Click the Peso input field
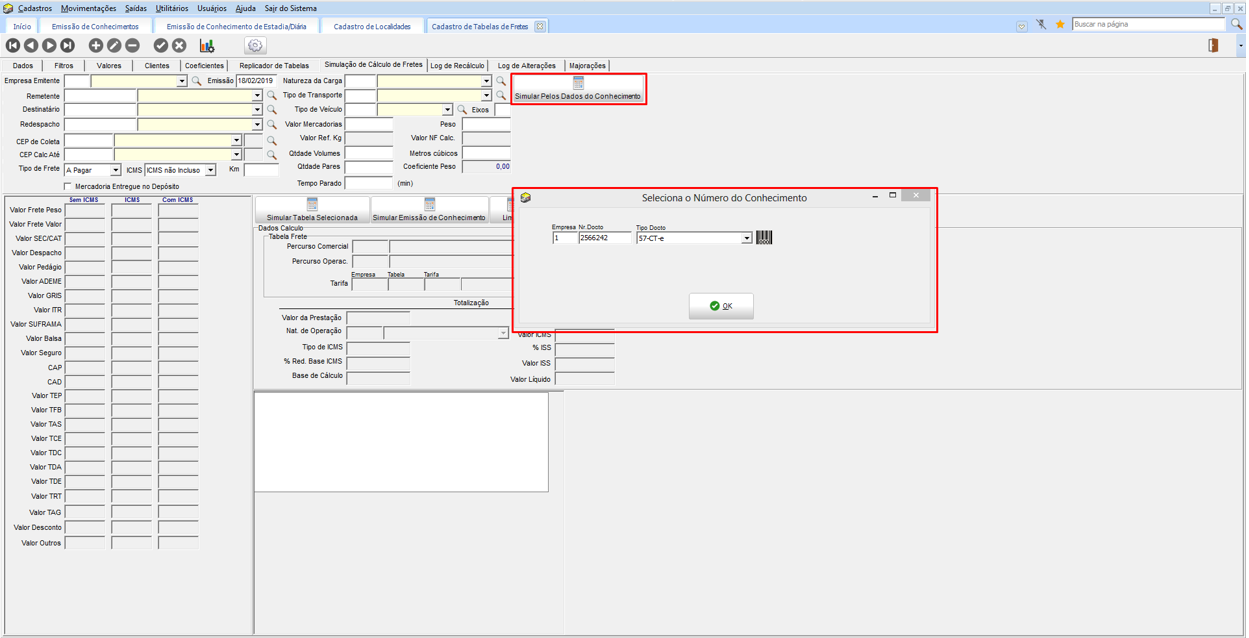1249x638 pixels. (x=486, y=124)
